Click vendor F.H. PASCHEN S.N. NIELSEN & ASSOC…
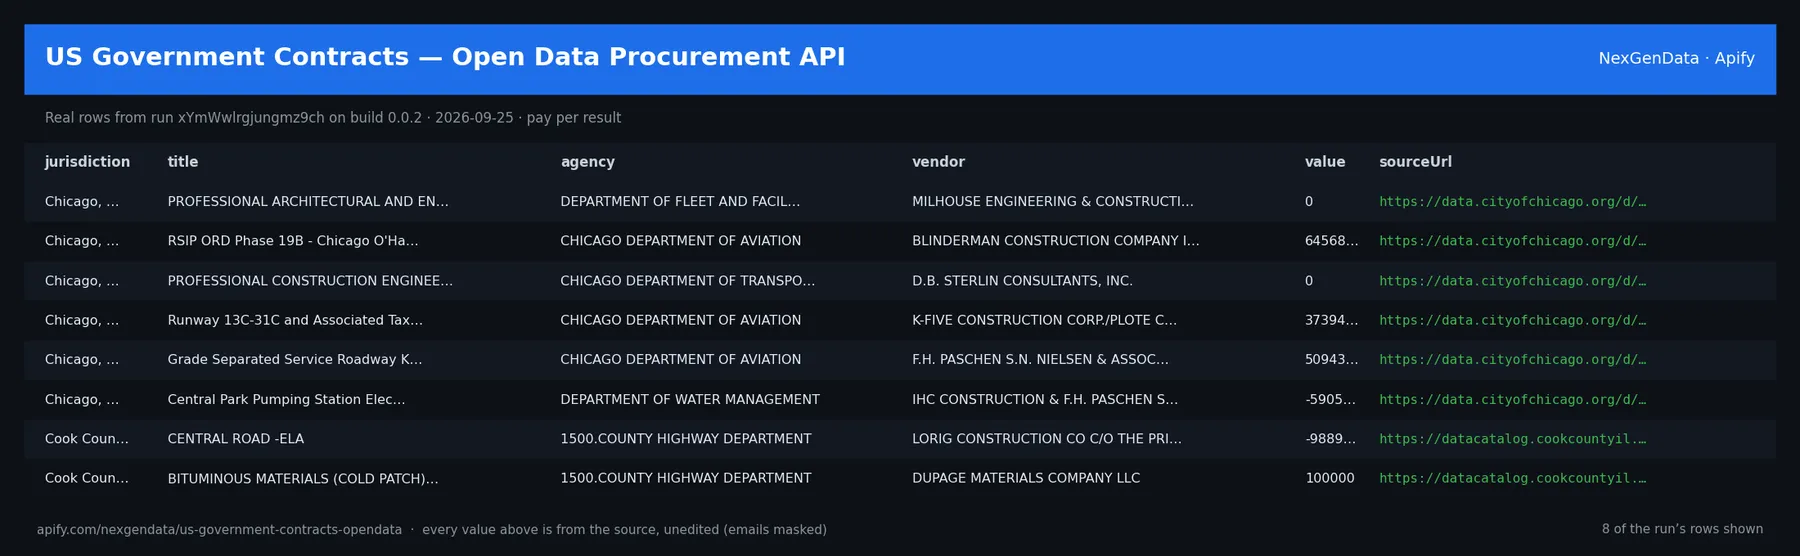 pos(1040,360)
